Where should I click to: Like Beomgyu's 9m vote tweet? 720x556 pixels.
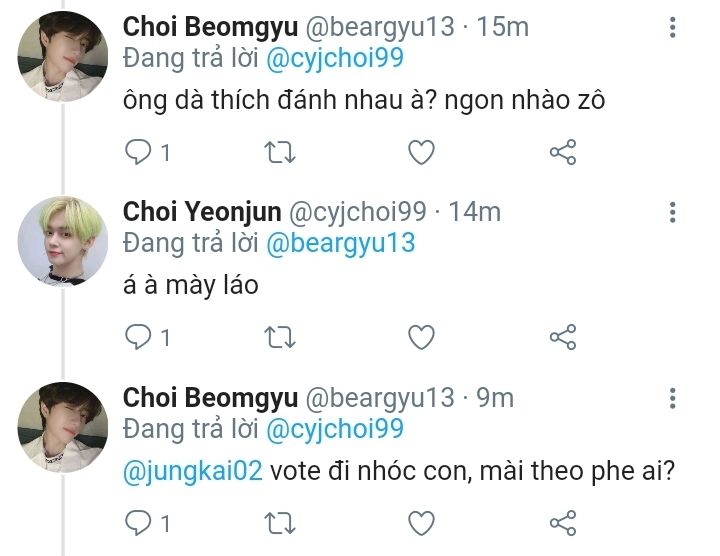[x=422, y=522]
